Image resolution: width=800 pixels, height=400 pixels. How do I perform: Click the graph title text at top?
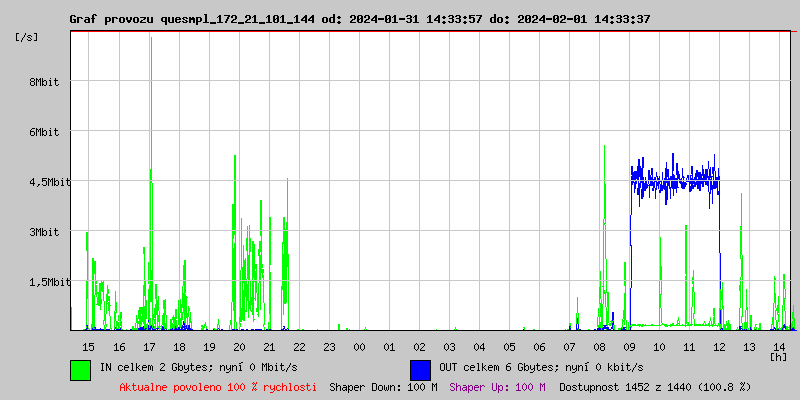coord(359,19)
